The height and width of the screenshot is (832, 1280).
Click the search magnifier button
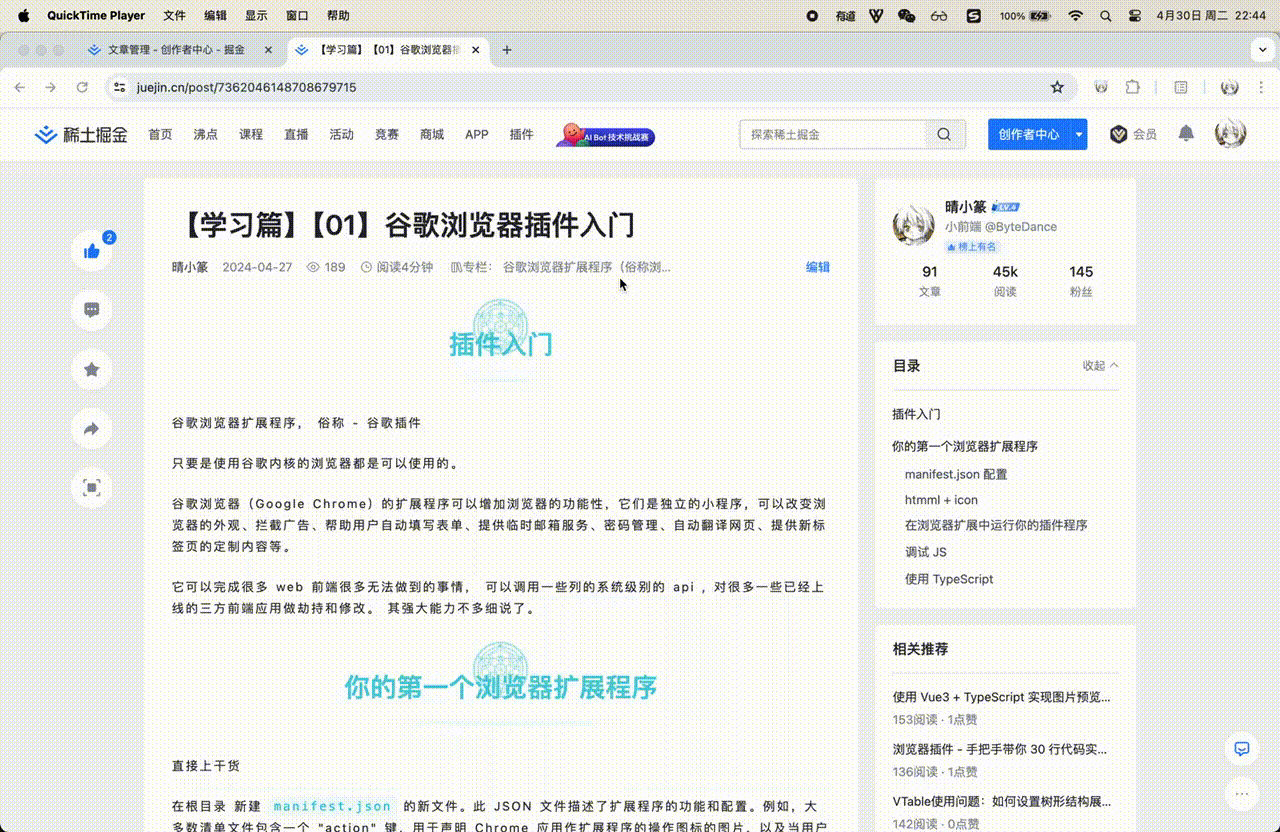coord(944,134)
